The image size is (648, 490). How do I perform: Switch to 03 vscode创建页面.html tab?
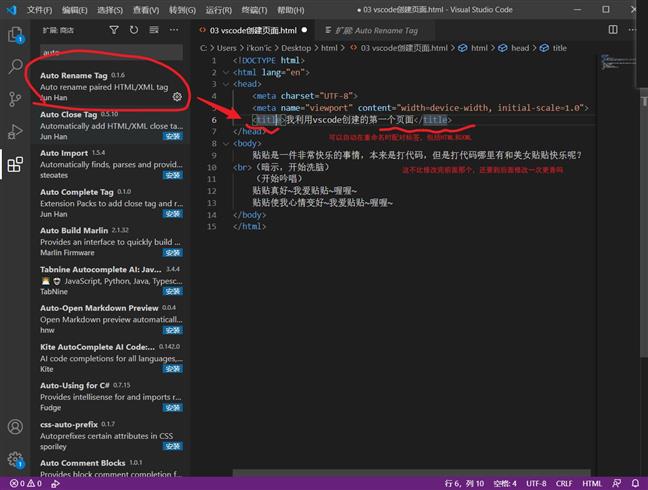coord(253,30)
